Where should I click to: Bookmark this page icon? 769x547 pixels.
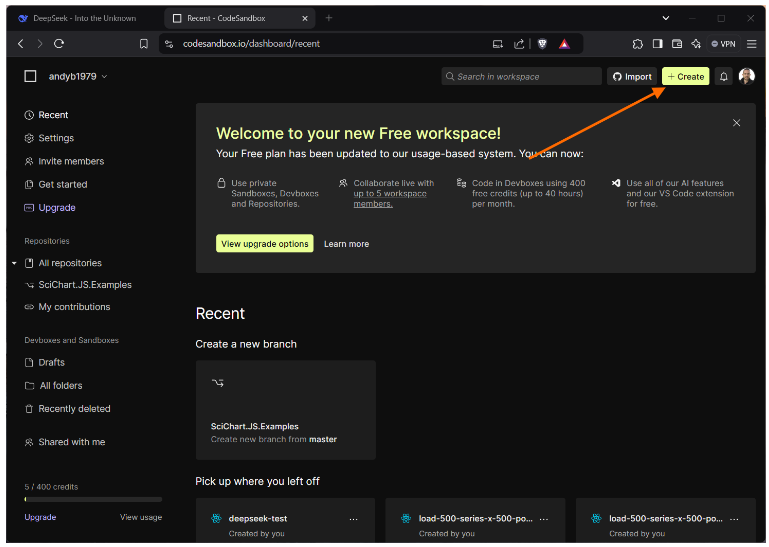point(144,44)
